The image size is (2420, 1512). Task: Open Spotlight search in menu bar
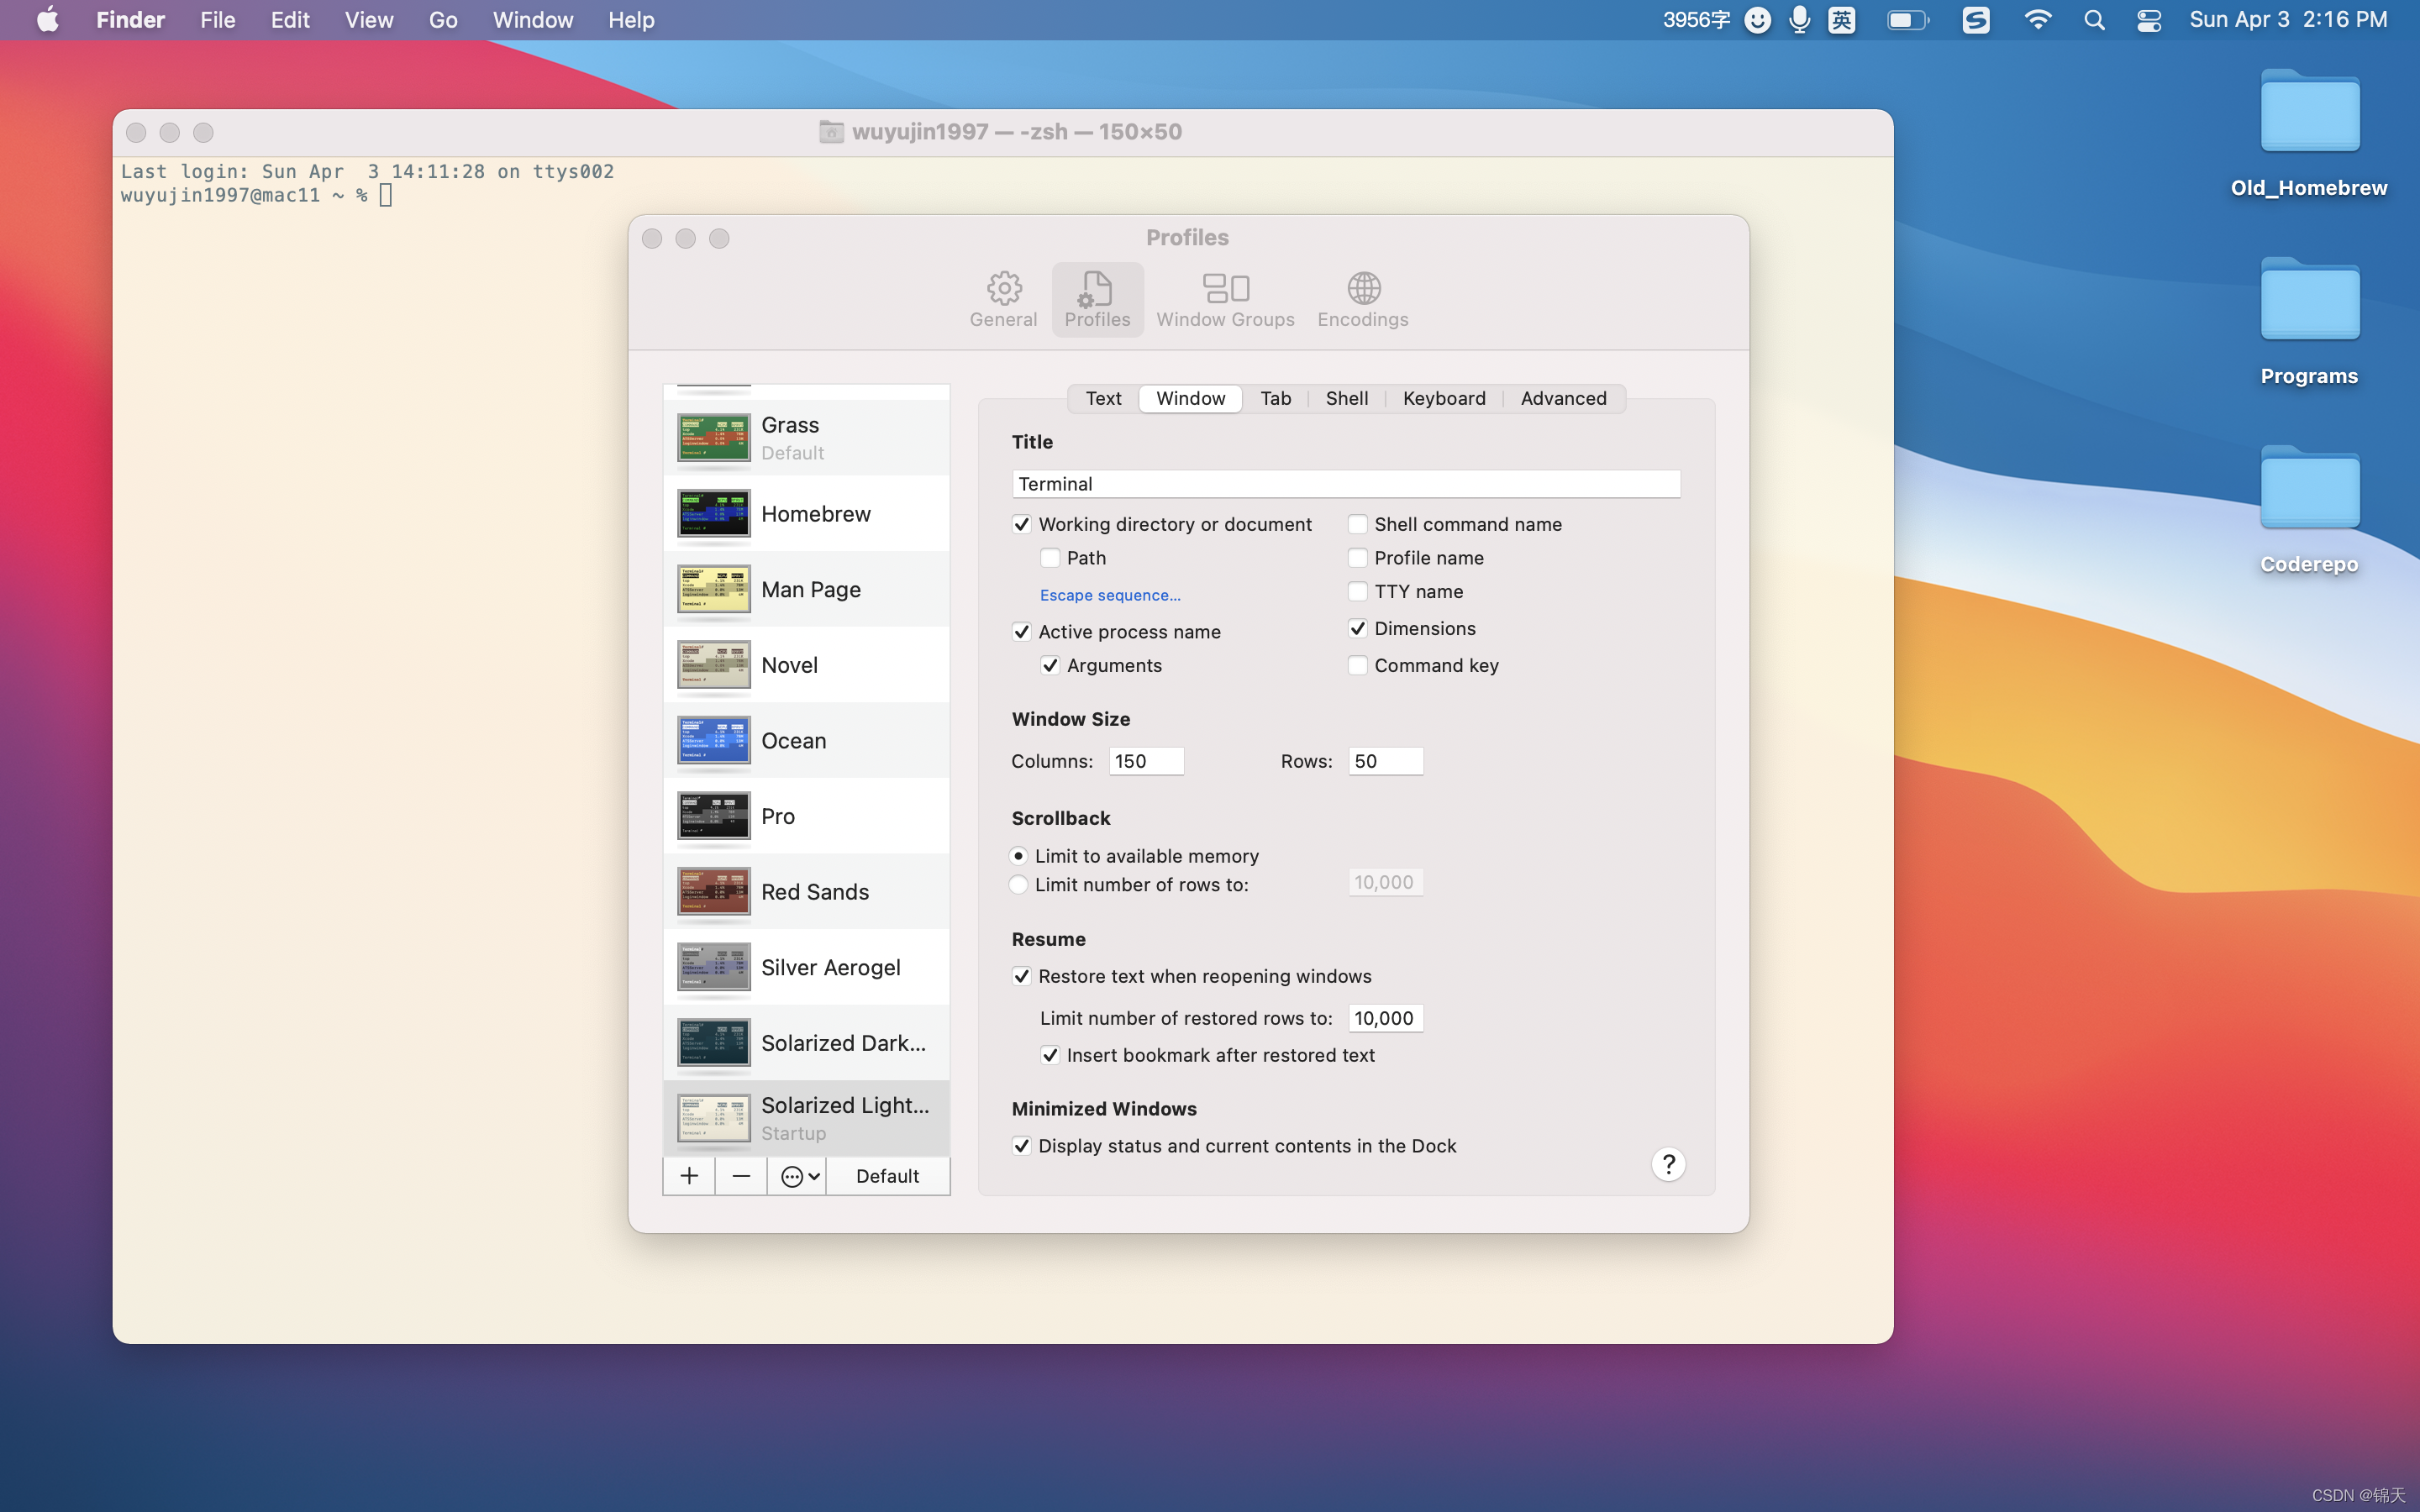[2094, 20]
